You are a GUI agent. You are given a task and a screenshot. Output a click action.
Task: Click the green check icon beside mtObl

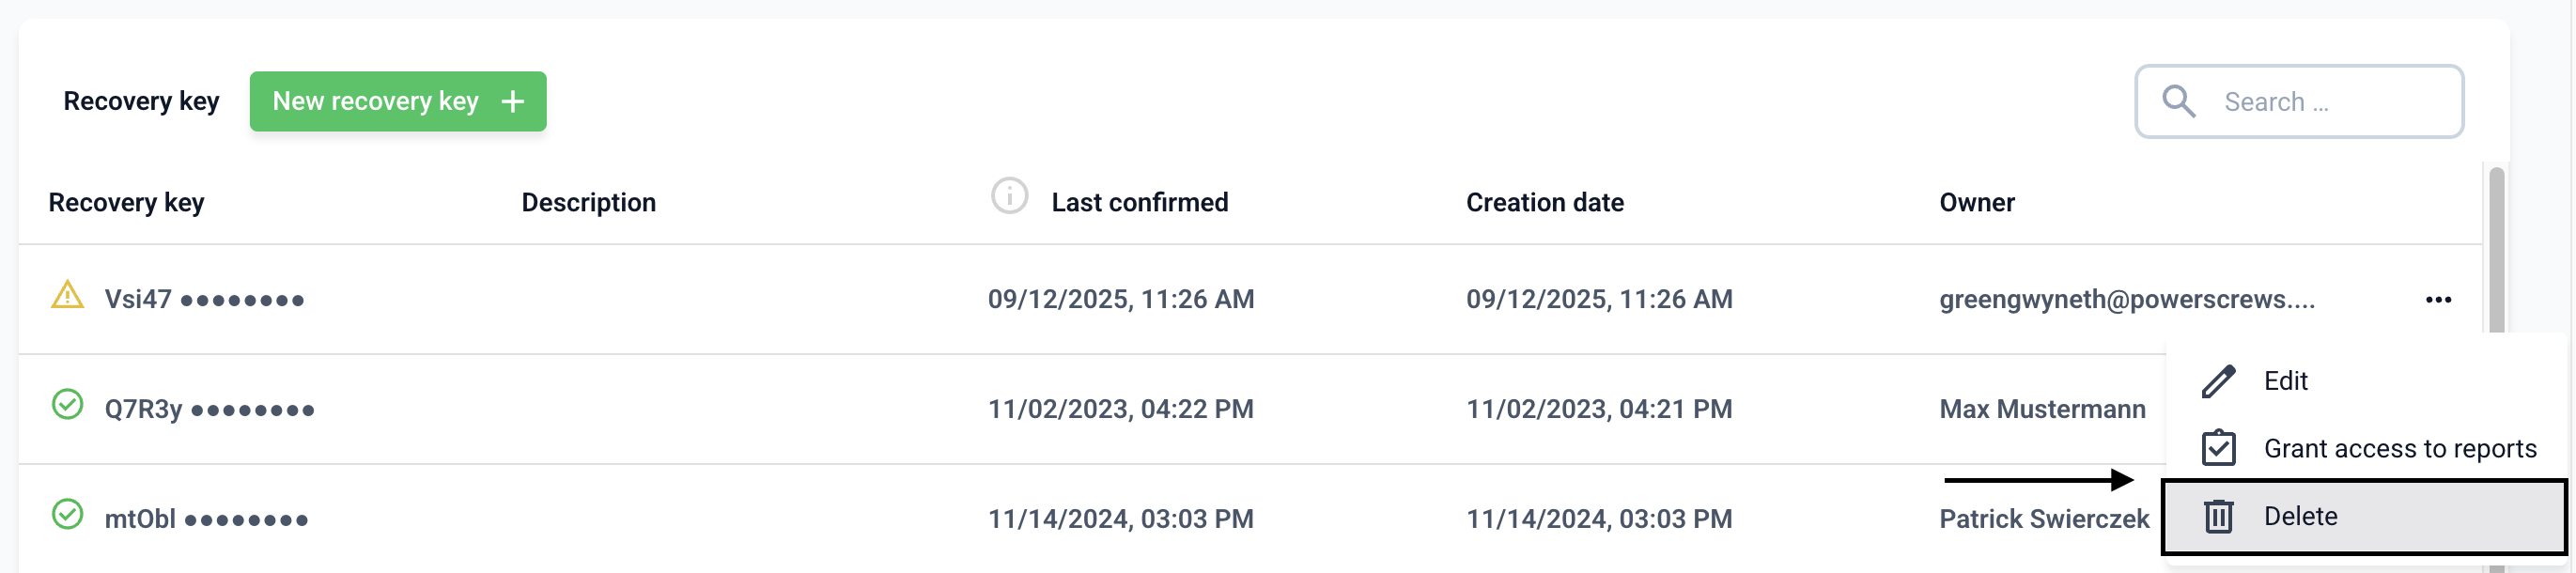pyautogui.click(x=67, y=515)
